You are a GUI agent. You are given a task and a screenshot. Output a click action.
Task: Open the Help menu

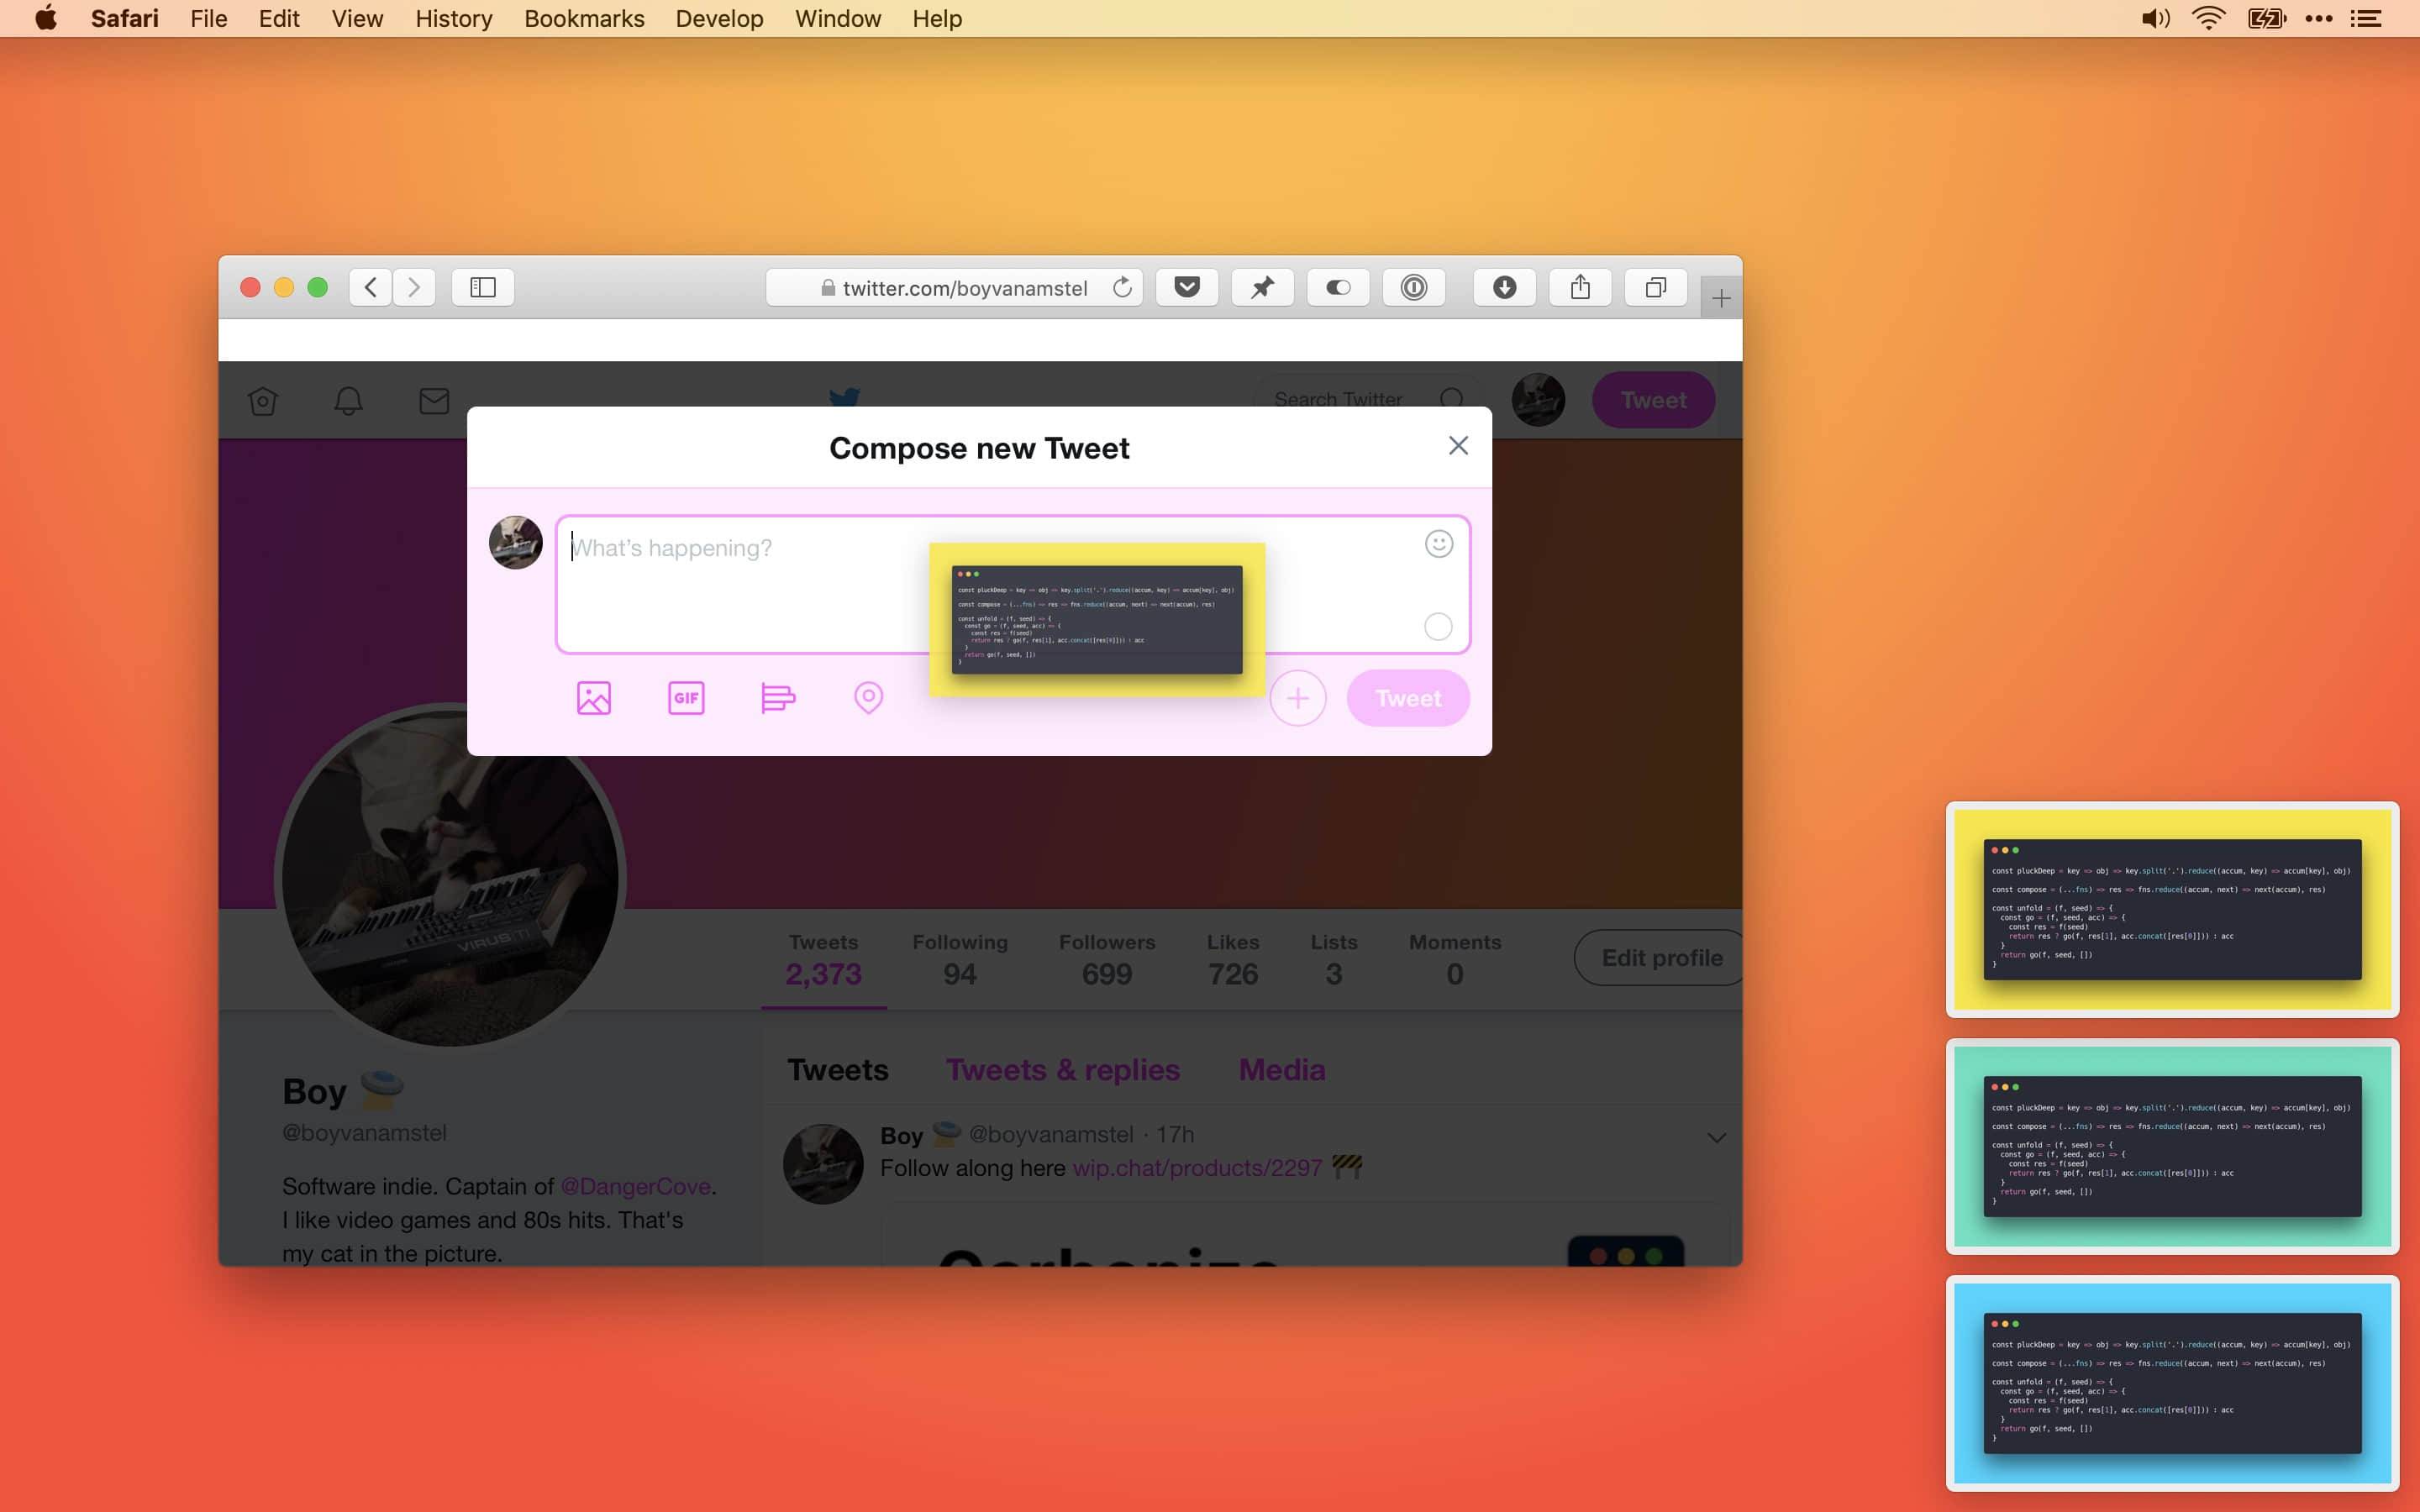pyautogui.click(x=937, y=18)
